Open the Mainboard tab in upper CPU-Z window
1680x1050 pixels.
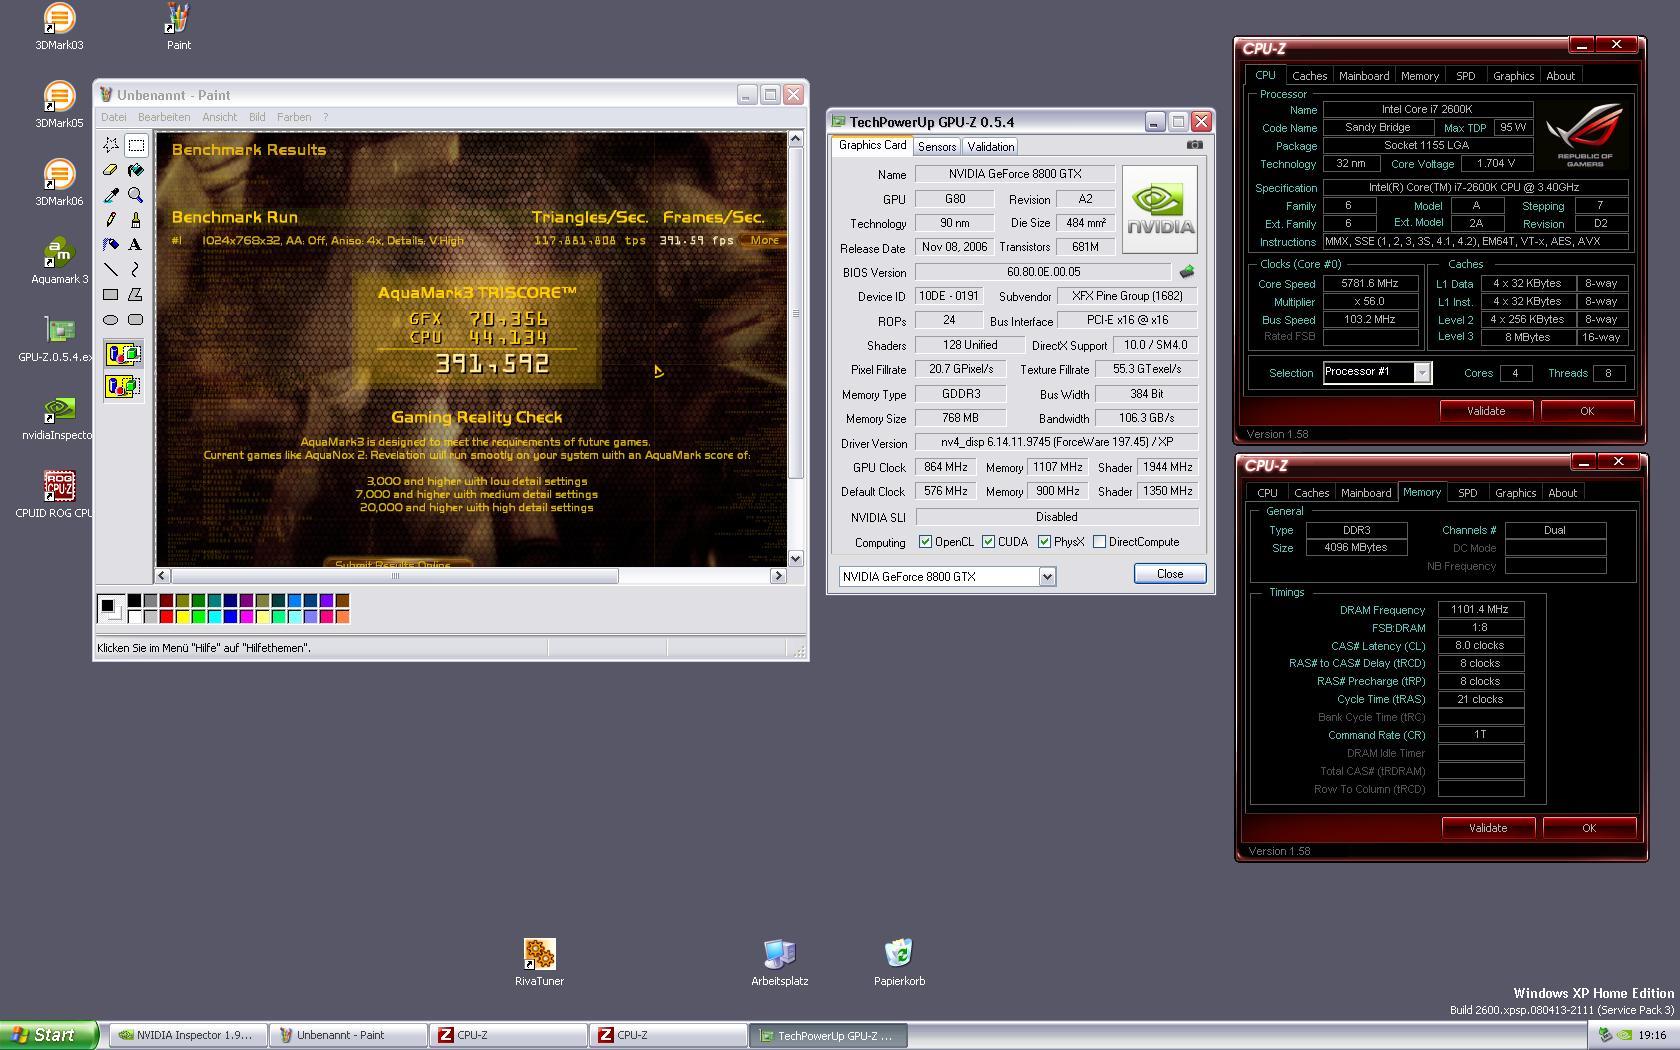point(1364,76)
